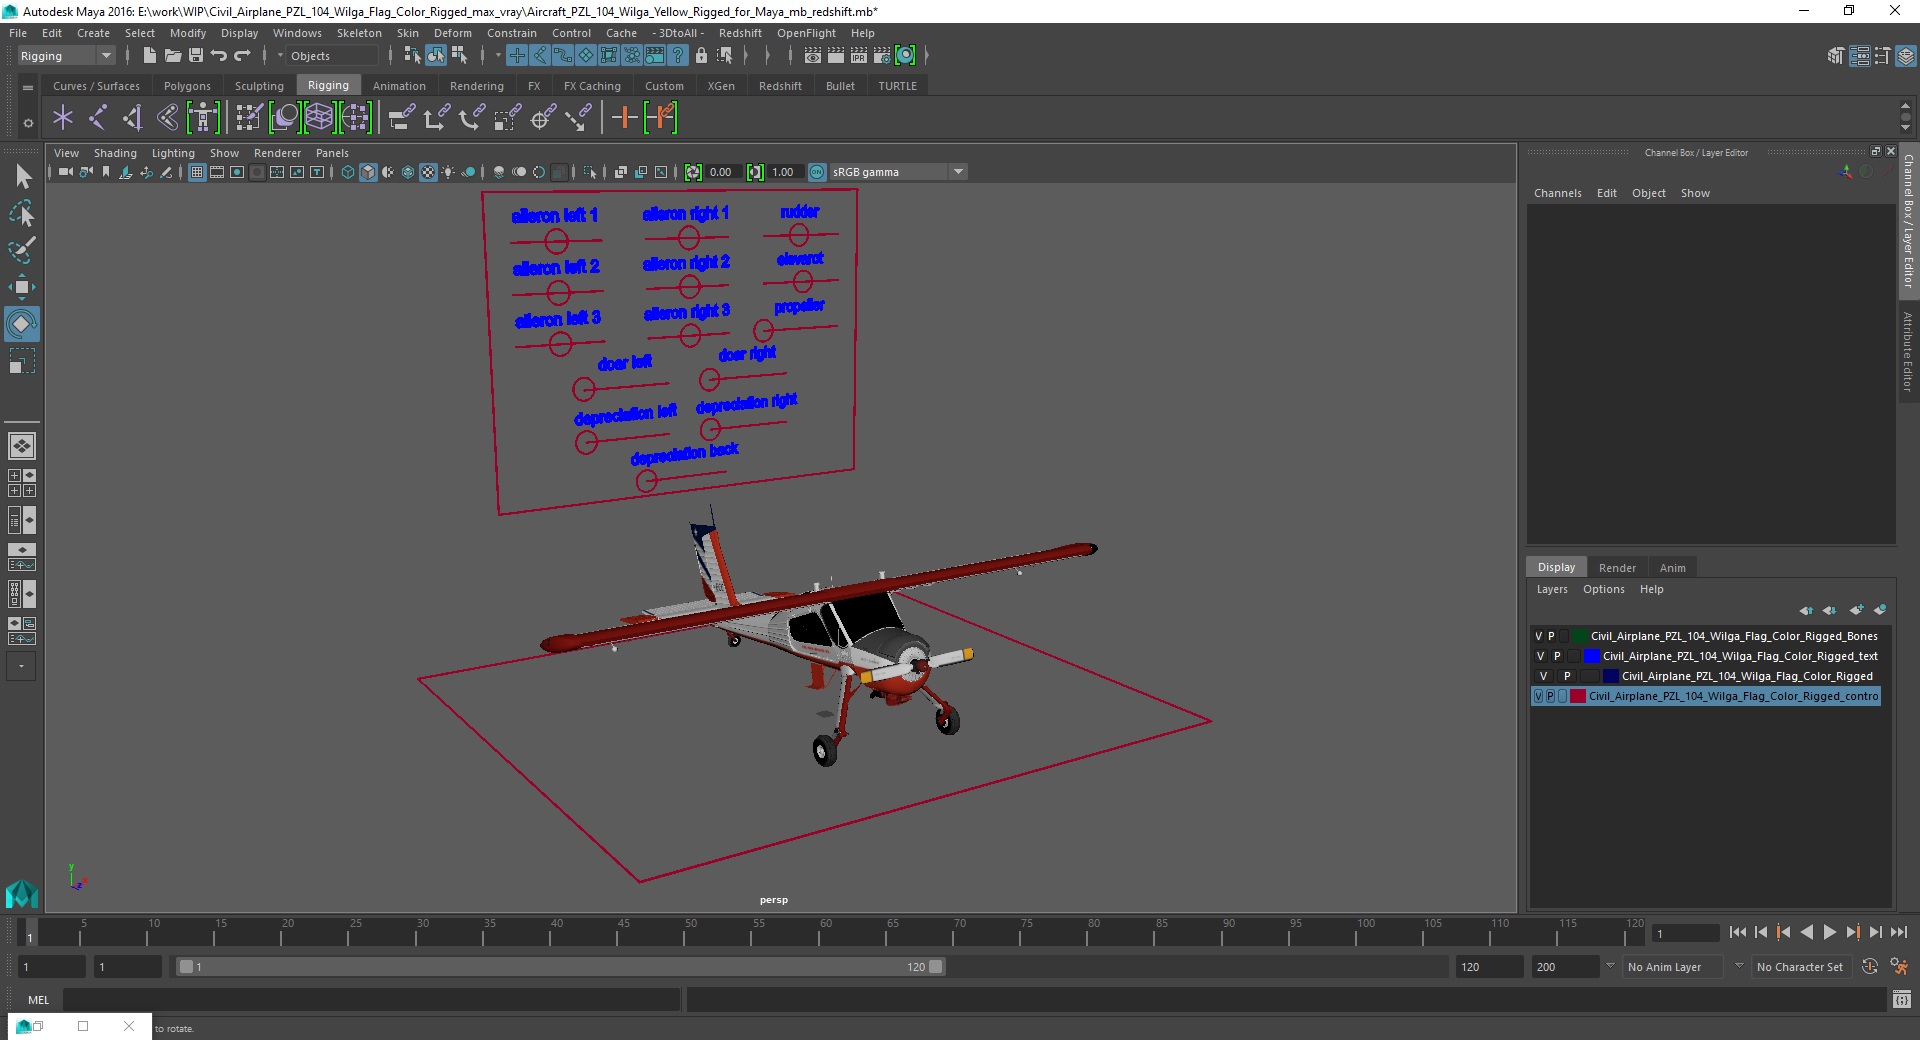Click the green color swatch of Rigged_Bones layer
This screenshot has height=1040, width=1920.
point(1580,636)
